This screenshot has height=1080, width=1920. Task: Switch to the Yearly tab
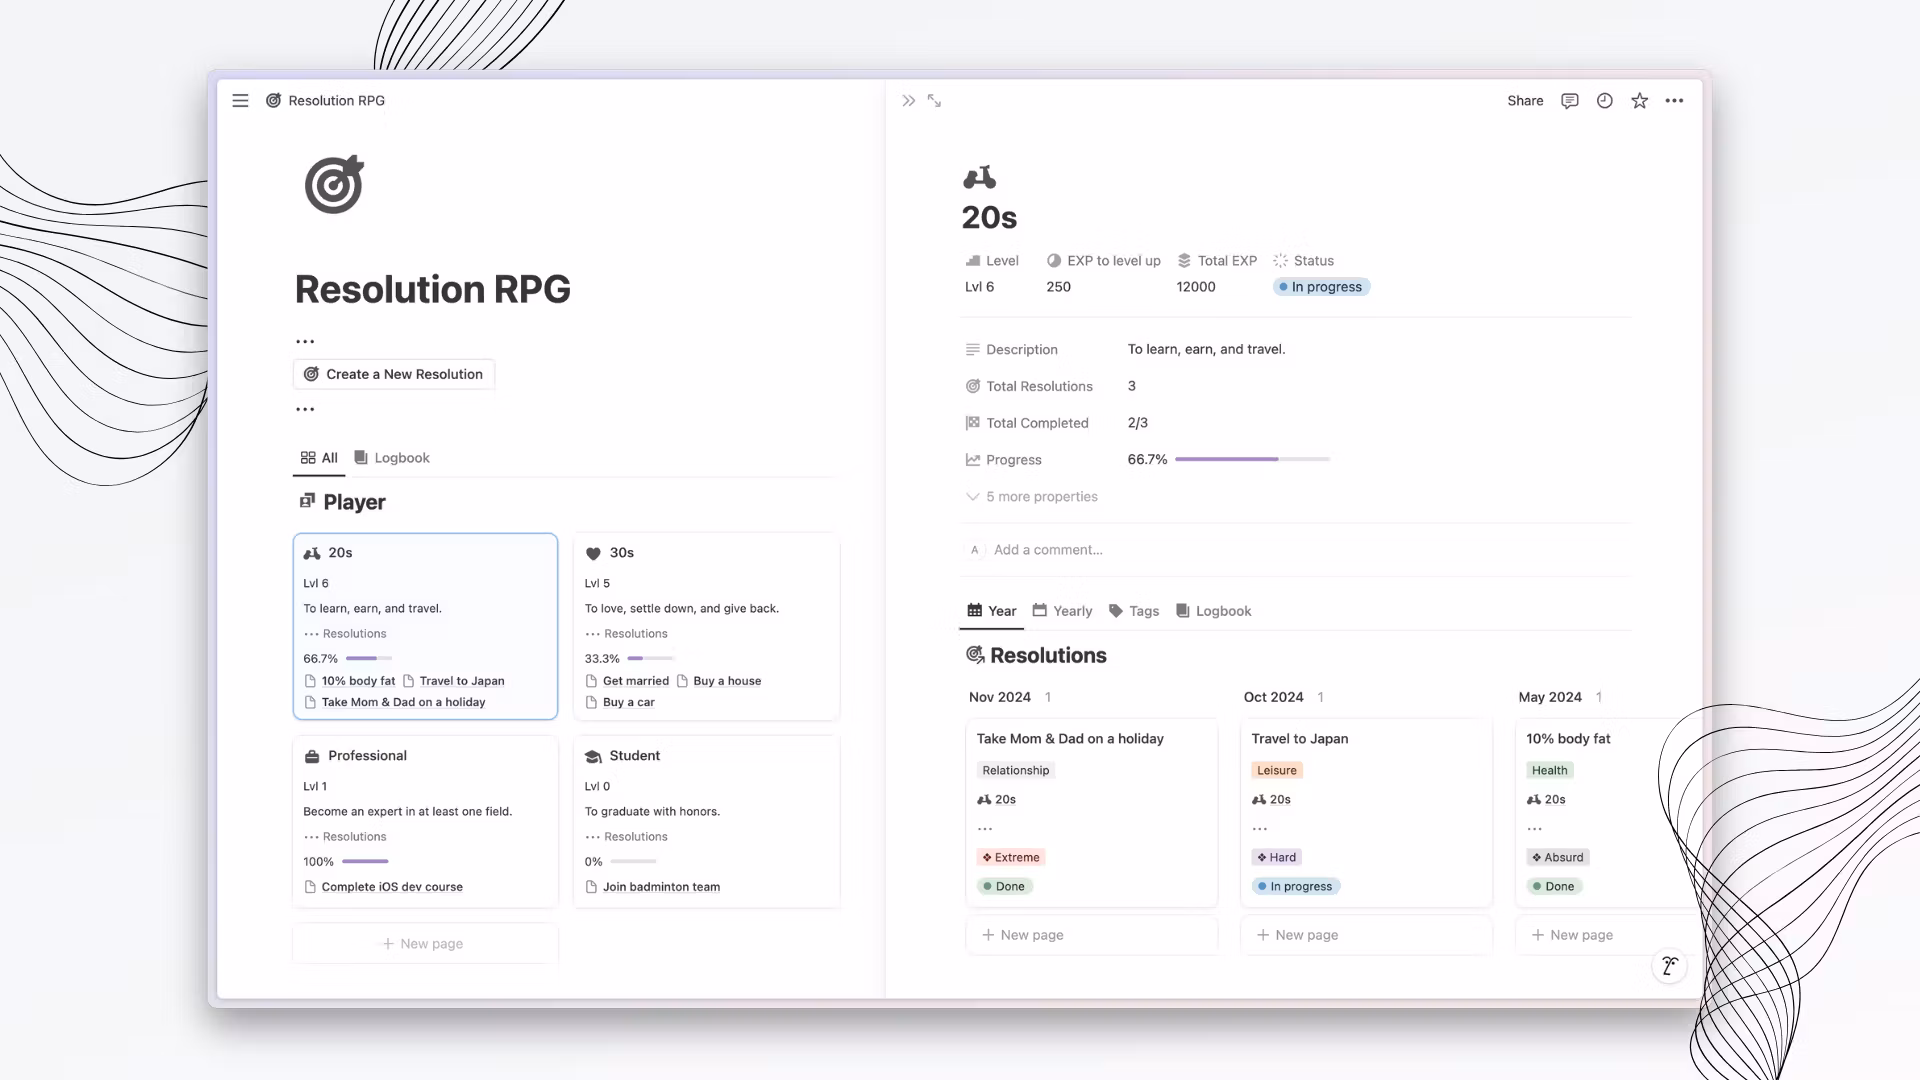point(1062,611)
